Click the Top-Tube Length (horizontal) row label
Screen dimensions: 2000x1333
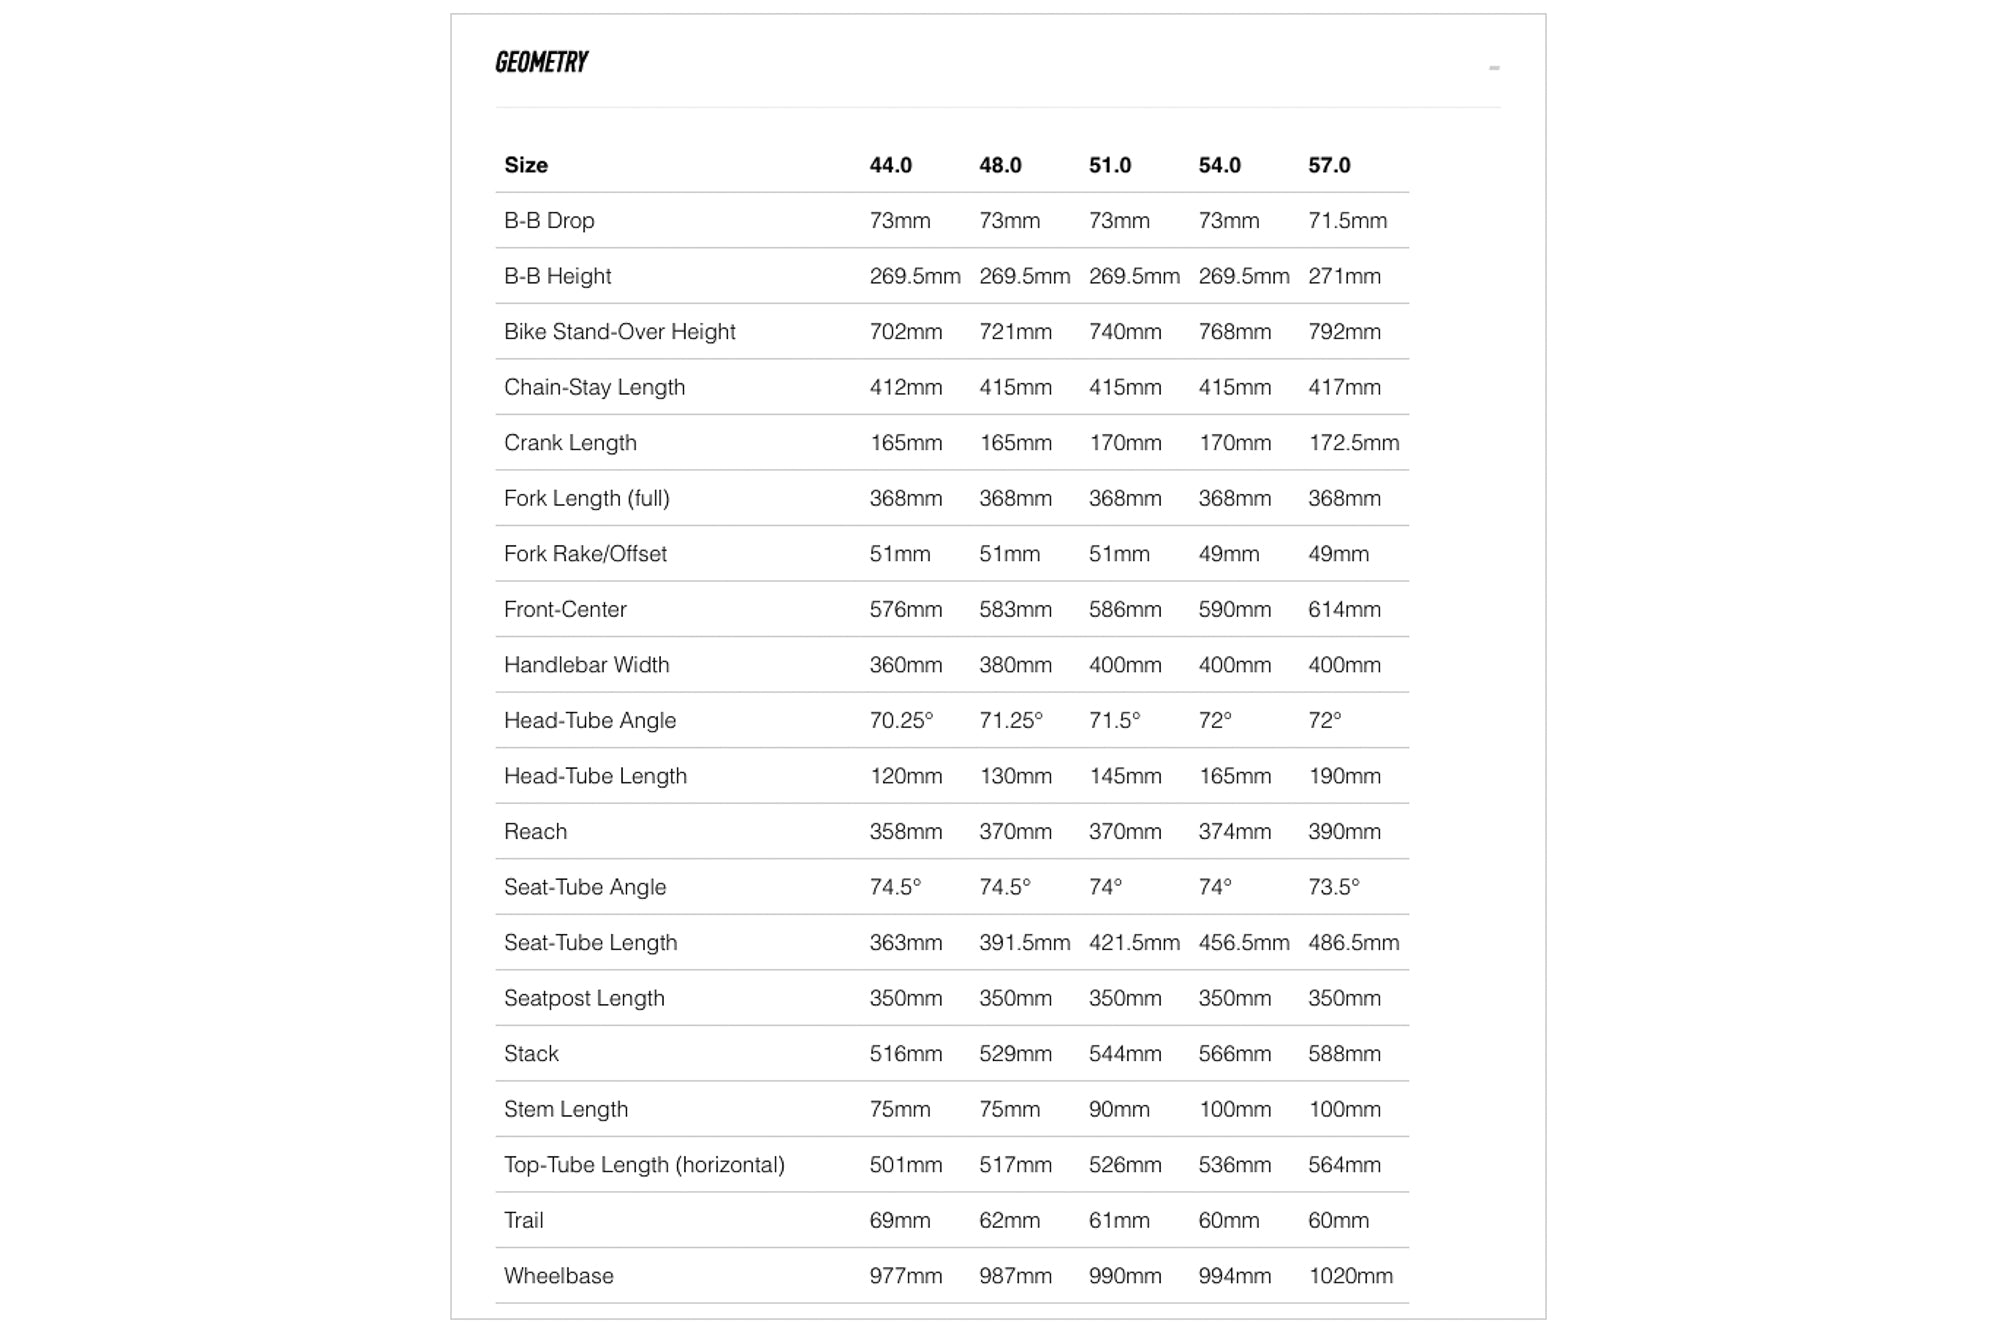(644, 1165)
